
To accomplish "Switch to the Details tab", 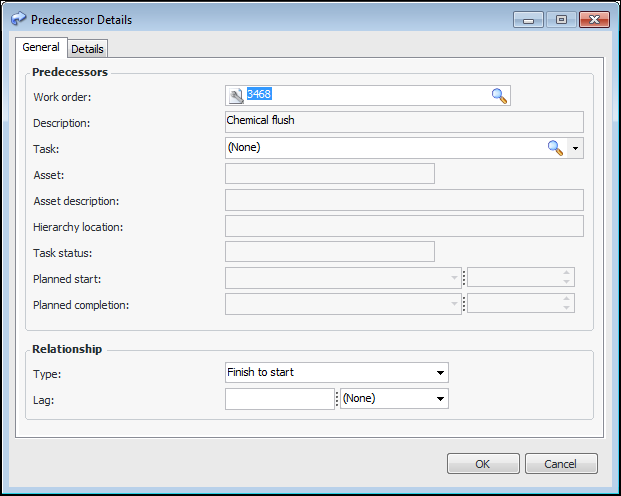I will point(87,49).
